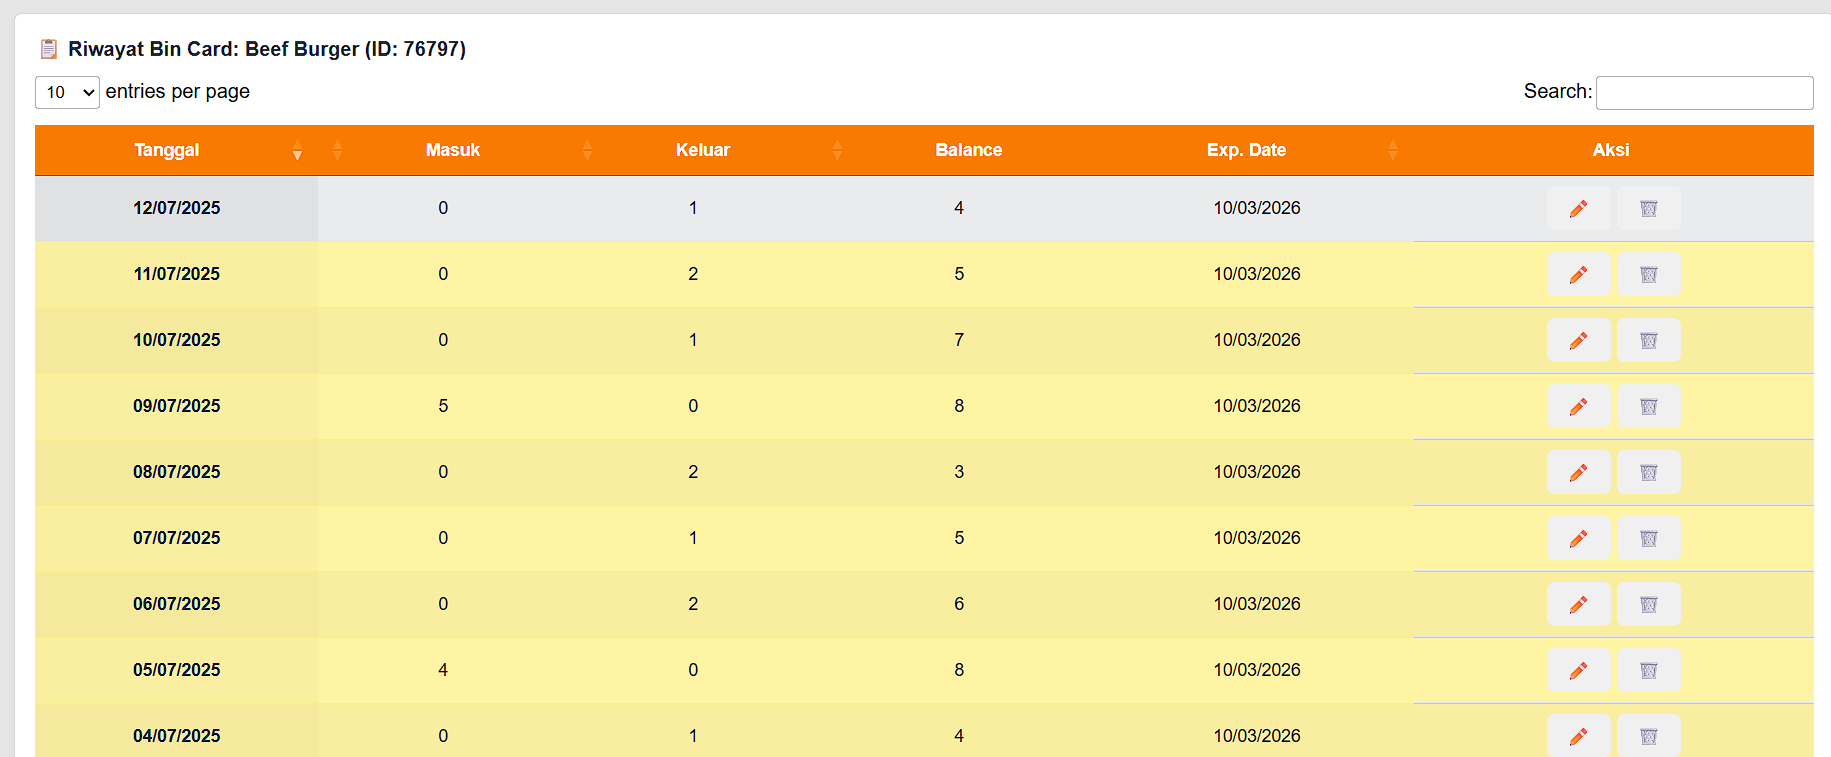Delete the 07/07/2025 entry with trash icon
The image size is (1831, 757).
pyautogui.click(x=1649, y=538)
